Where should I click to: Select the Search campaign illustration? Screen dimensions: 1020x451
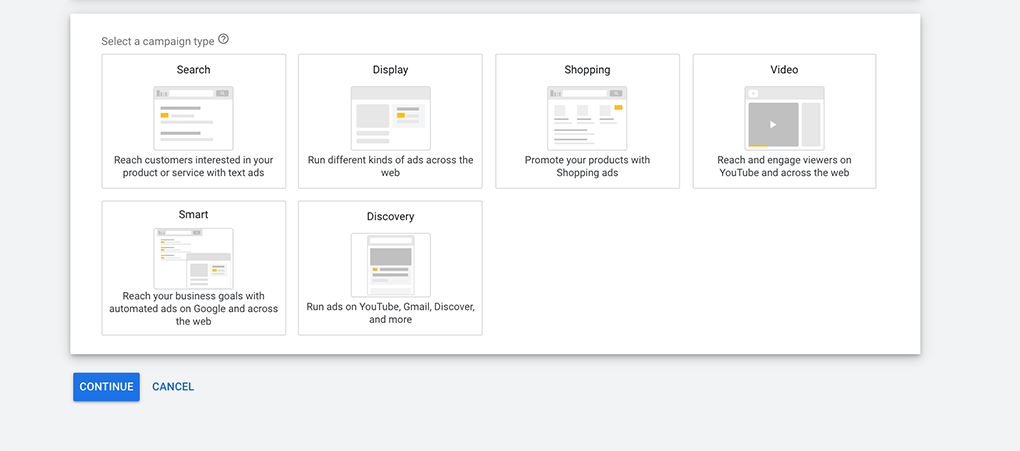click(x=193, y=118)
